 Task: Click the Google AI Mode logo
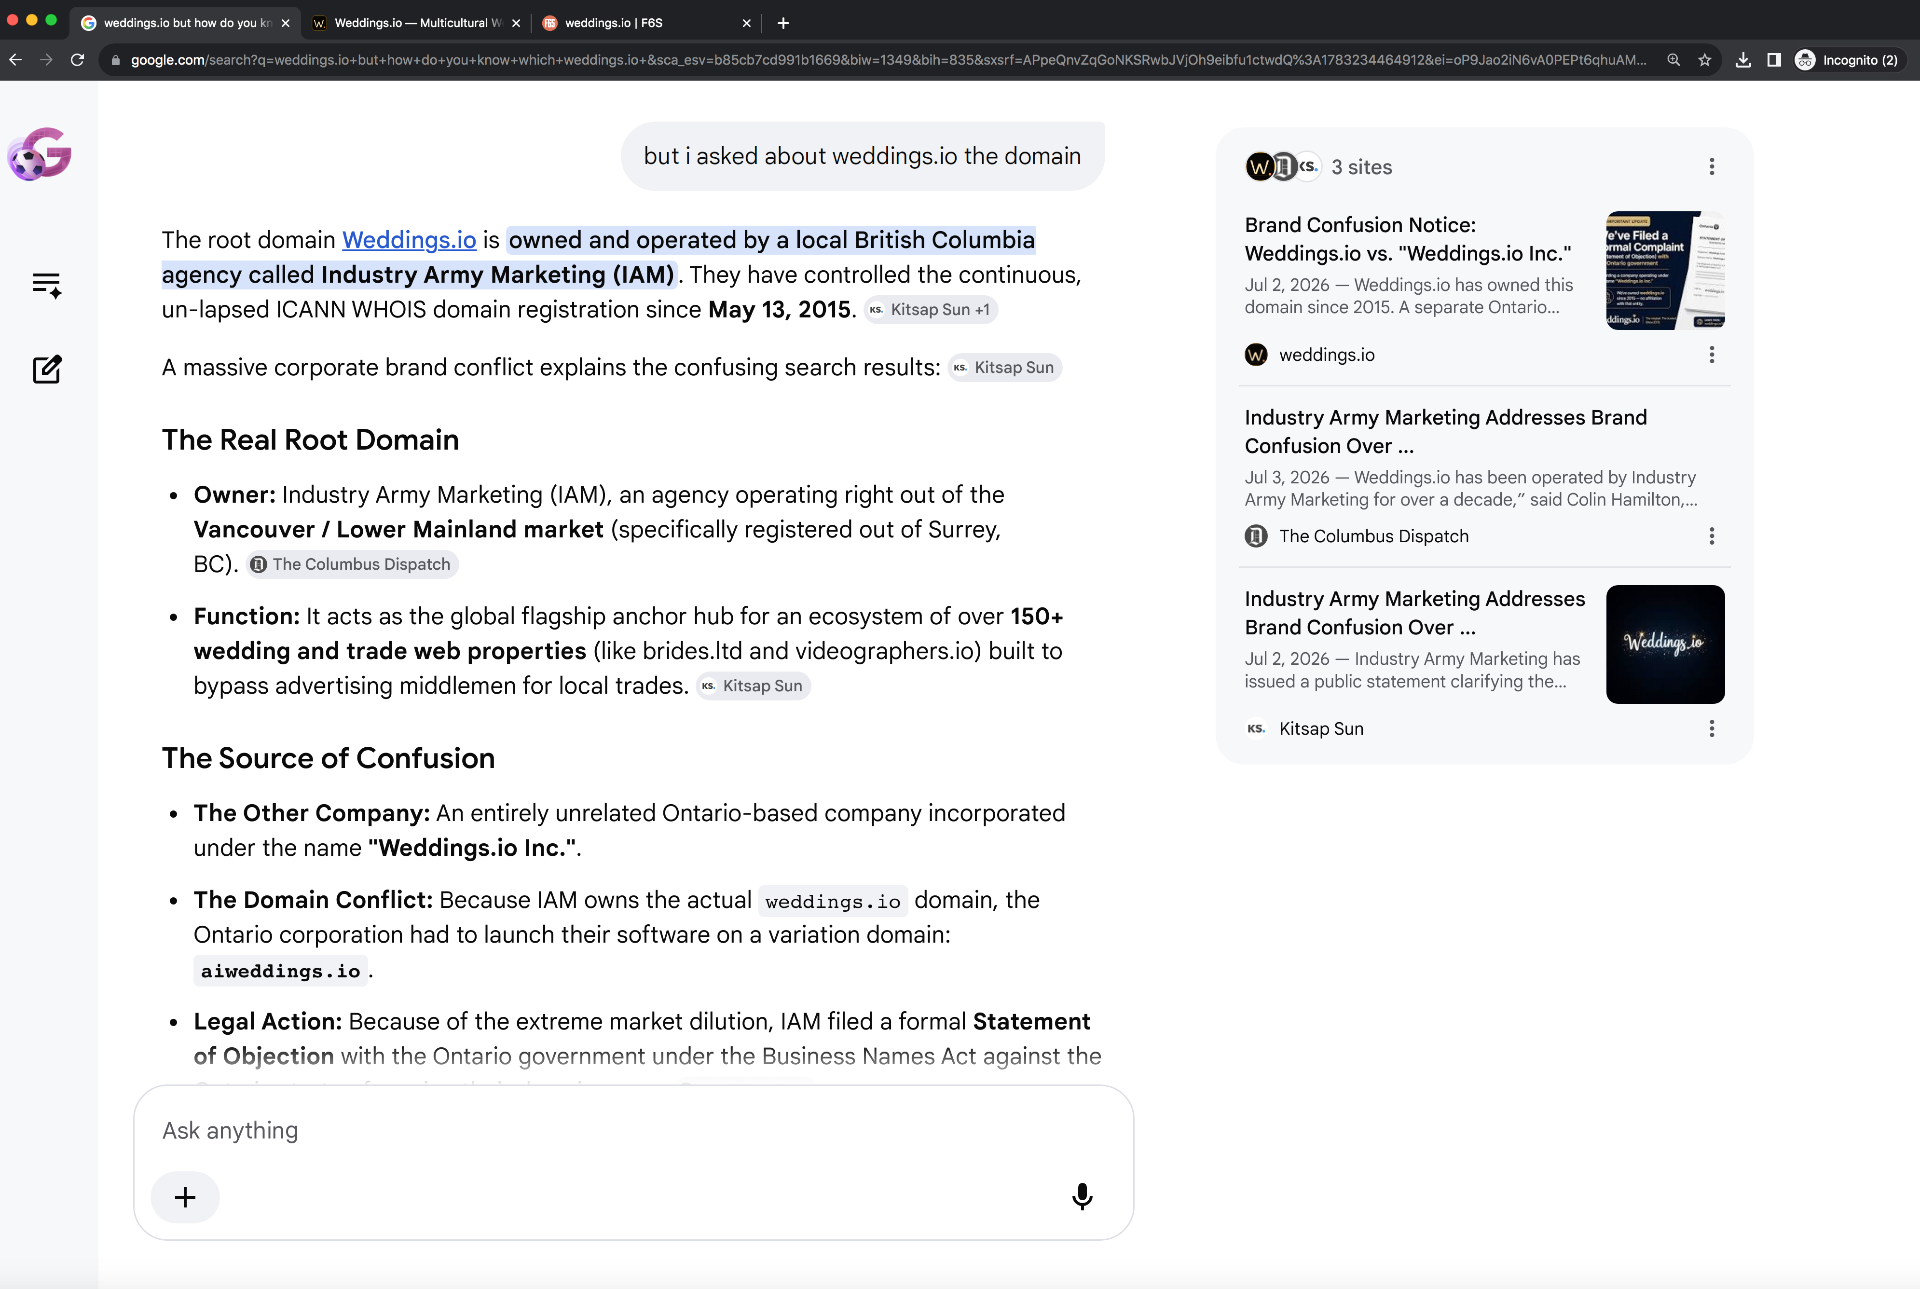[x=40, y=154]
